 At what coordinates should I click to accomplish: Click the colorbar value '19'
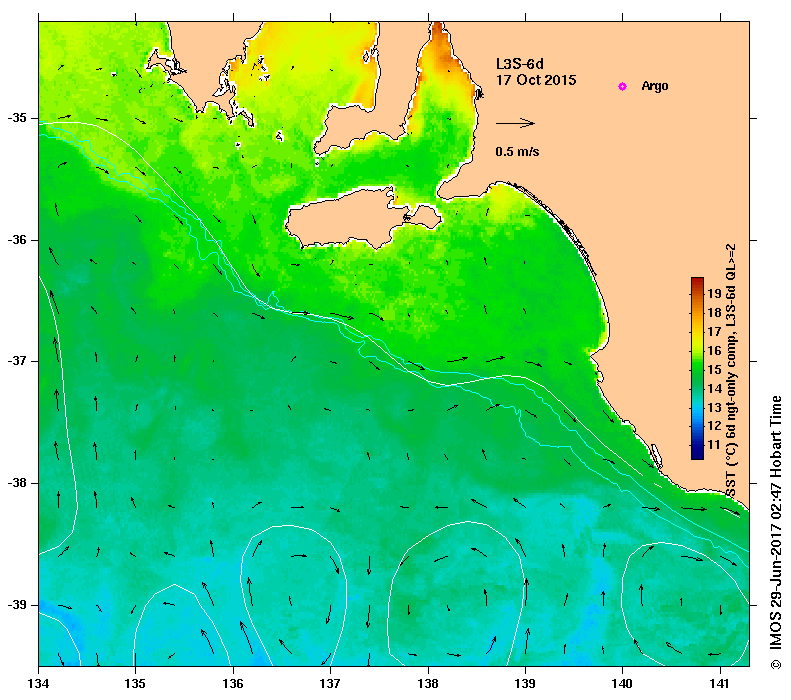714,294
